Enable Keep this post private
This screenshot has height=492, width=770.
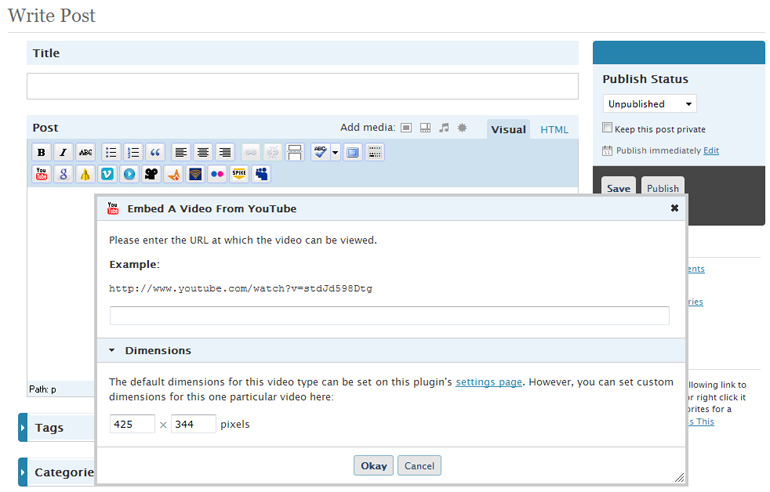[607, 128]
